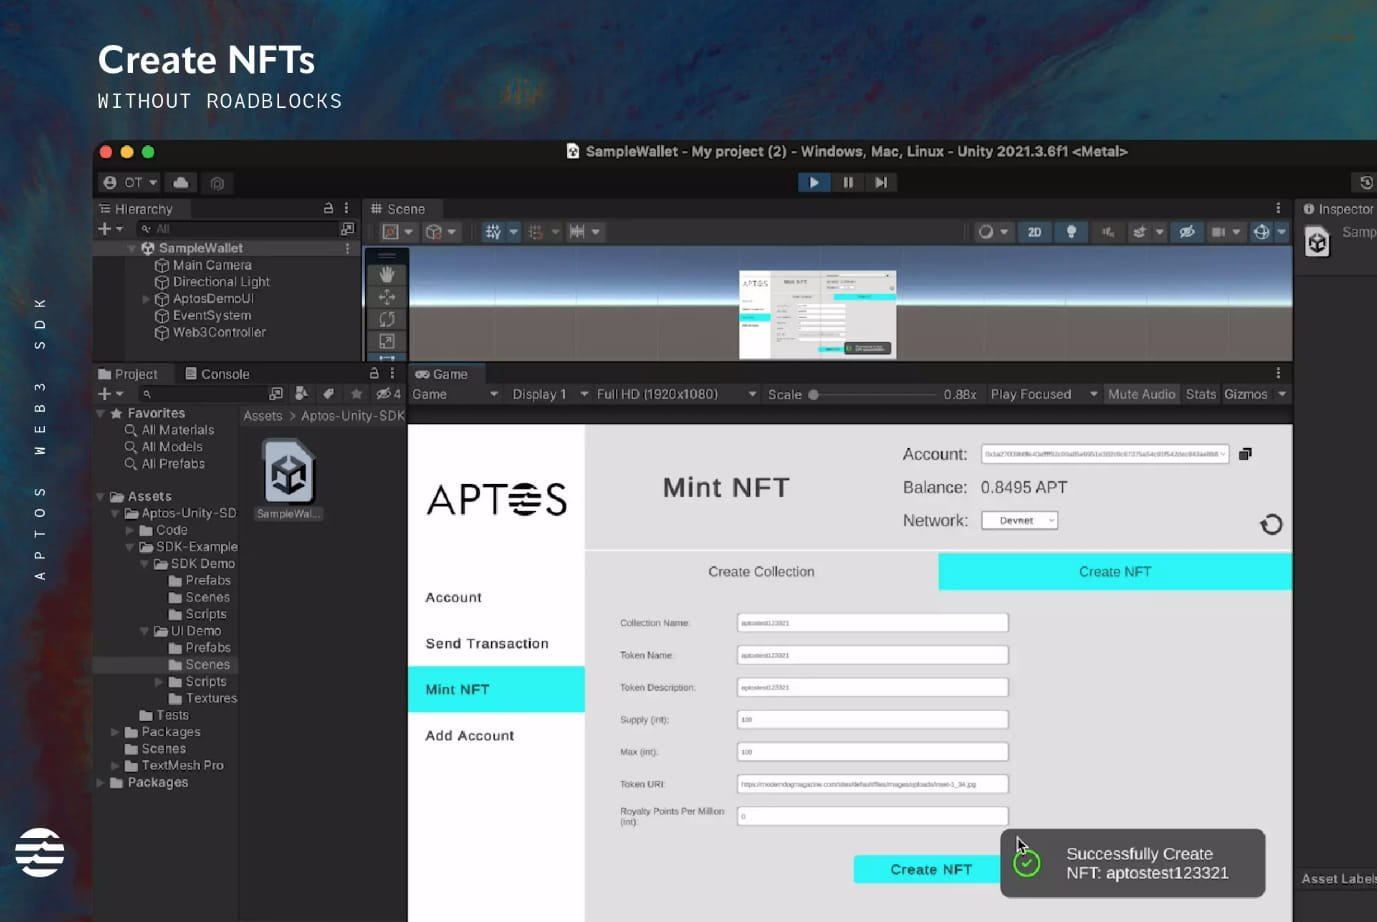Open Hierarchy panel kebab menu
This screenshot has width=1377, height=922.
(347, 208)
